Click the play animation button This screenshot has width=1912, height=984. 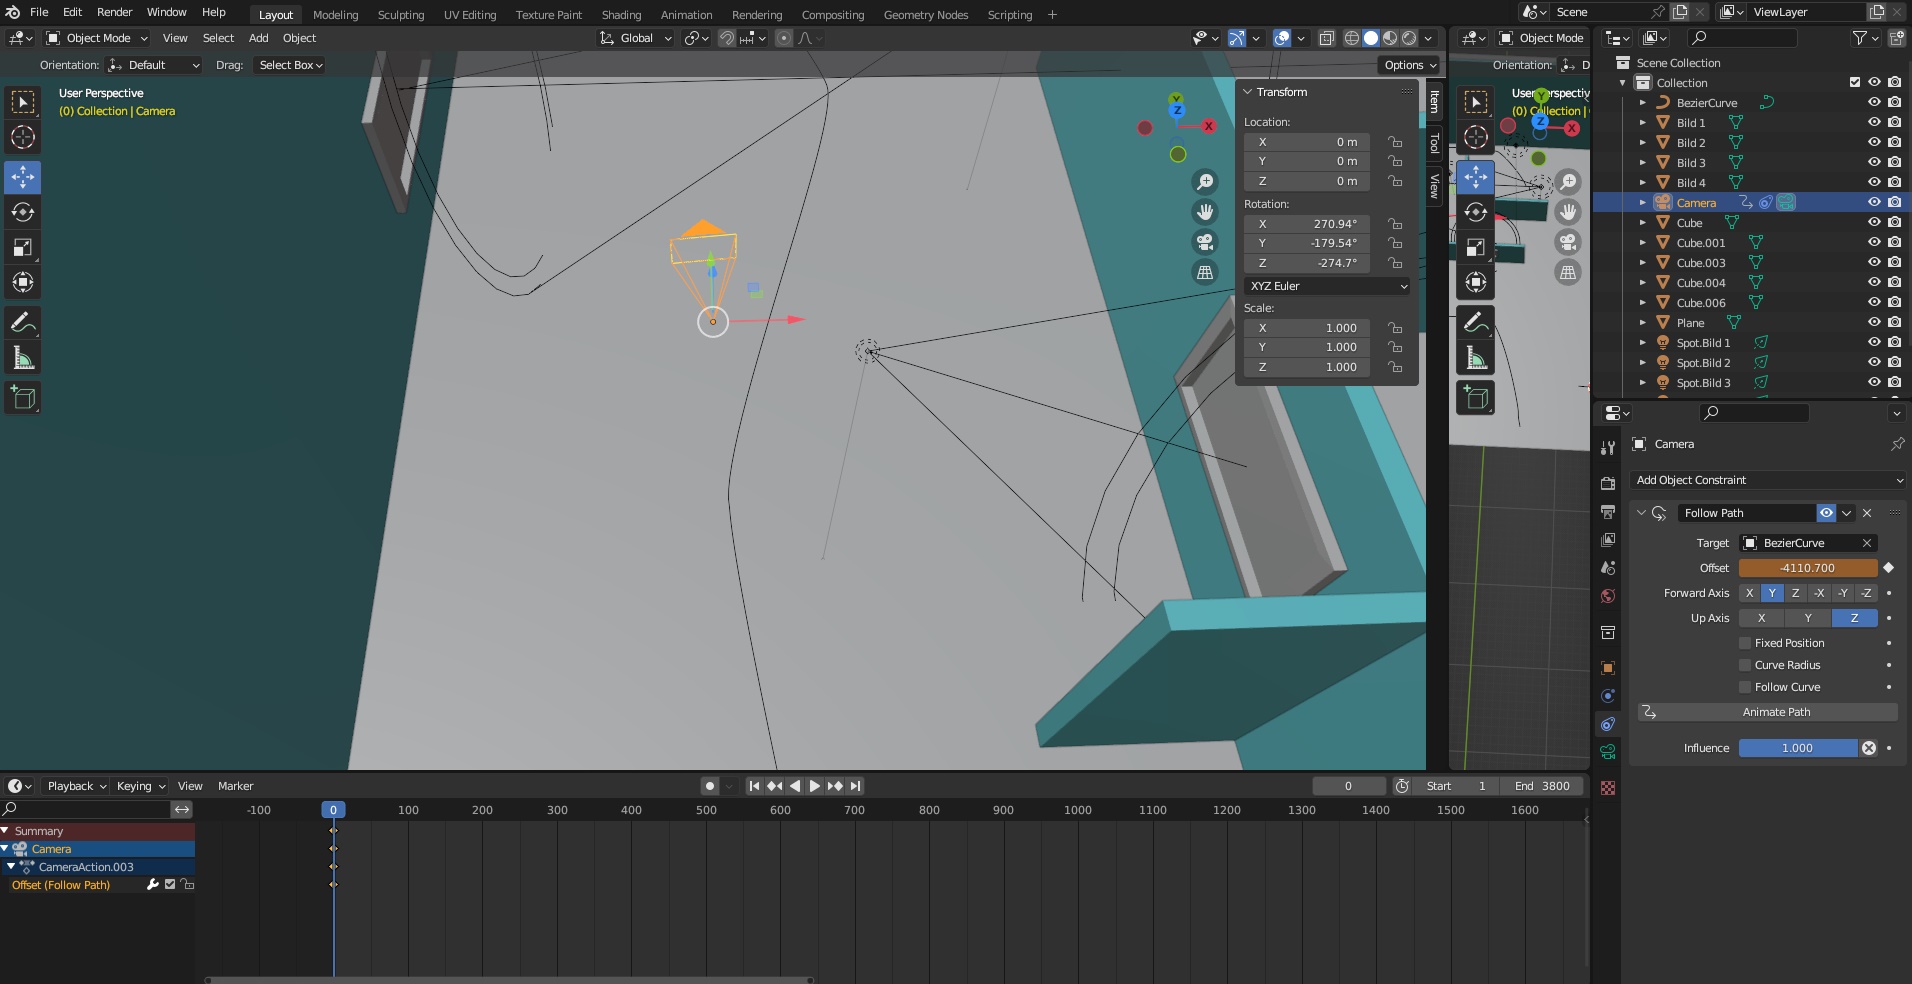(814, 786)
